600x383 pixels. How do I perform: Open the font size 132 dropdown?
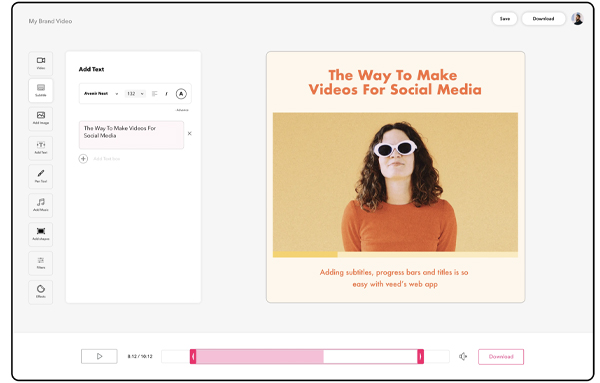click(x=135, y=94)
